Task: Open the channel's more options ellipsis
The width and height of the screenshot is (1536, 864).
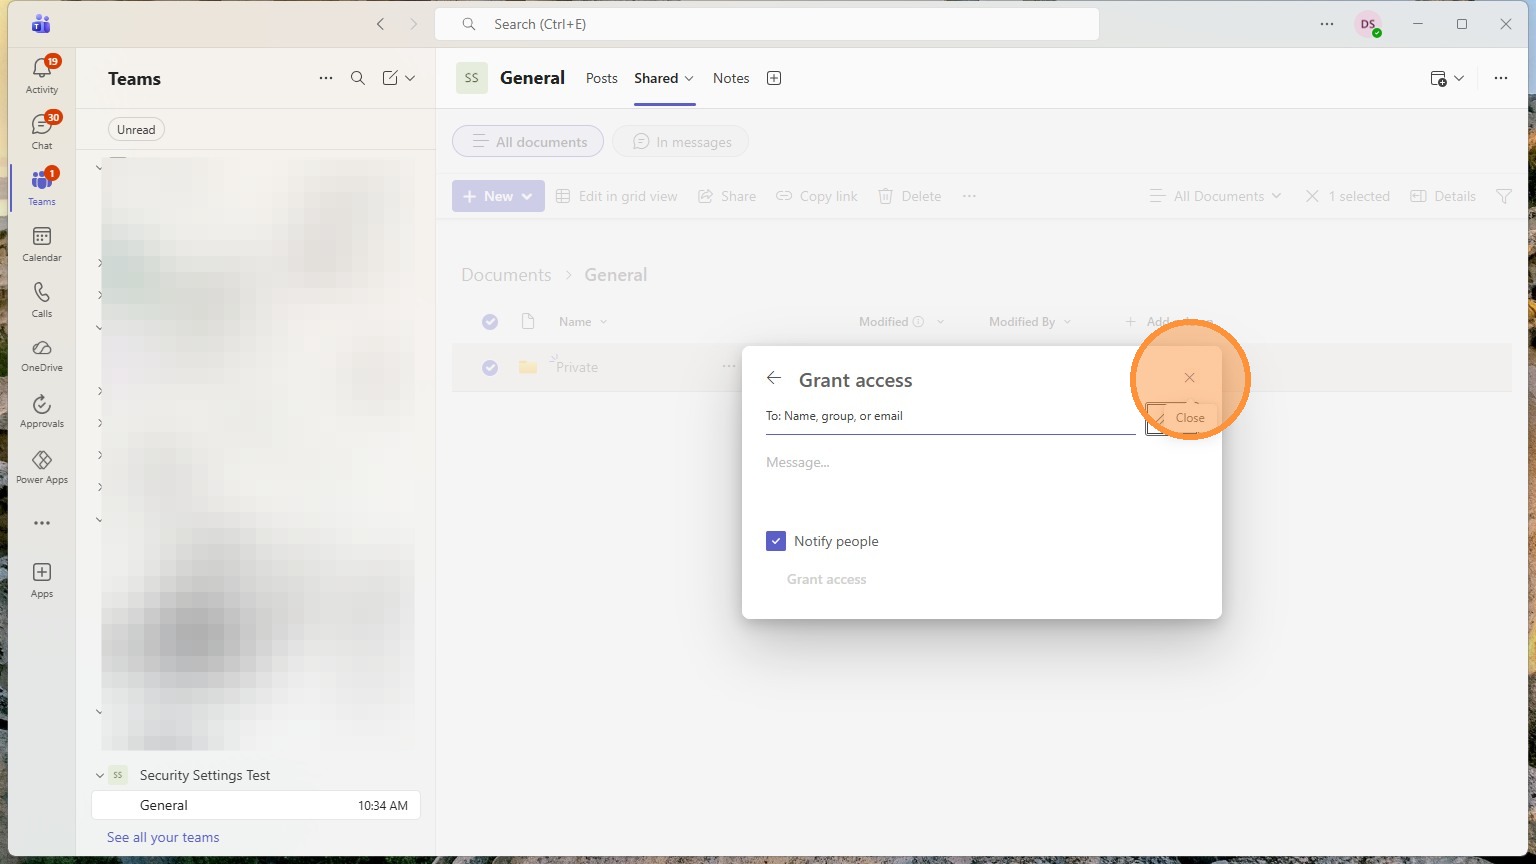Action: pos(1501,78)
